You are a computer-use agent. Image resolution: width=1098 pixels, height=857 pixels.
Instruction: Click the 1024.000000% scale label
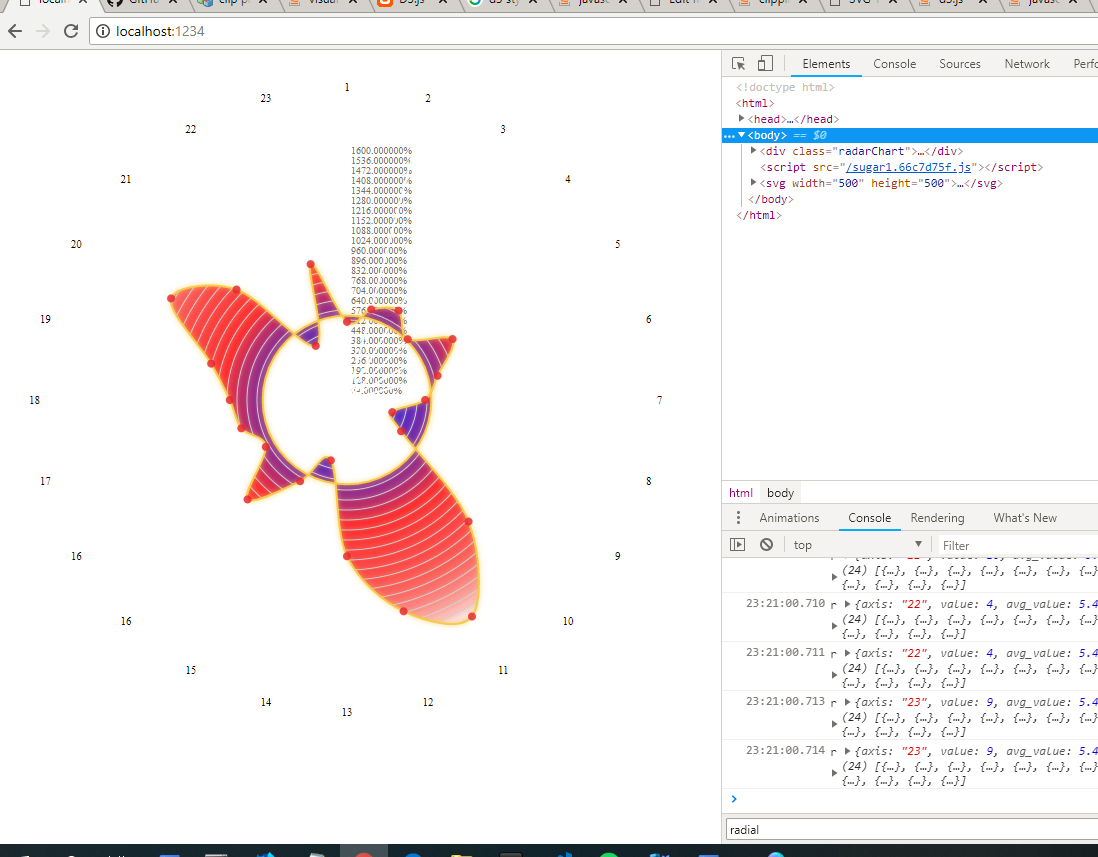[x=382, y=241]
